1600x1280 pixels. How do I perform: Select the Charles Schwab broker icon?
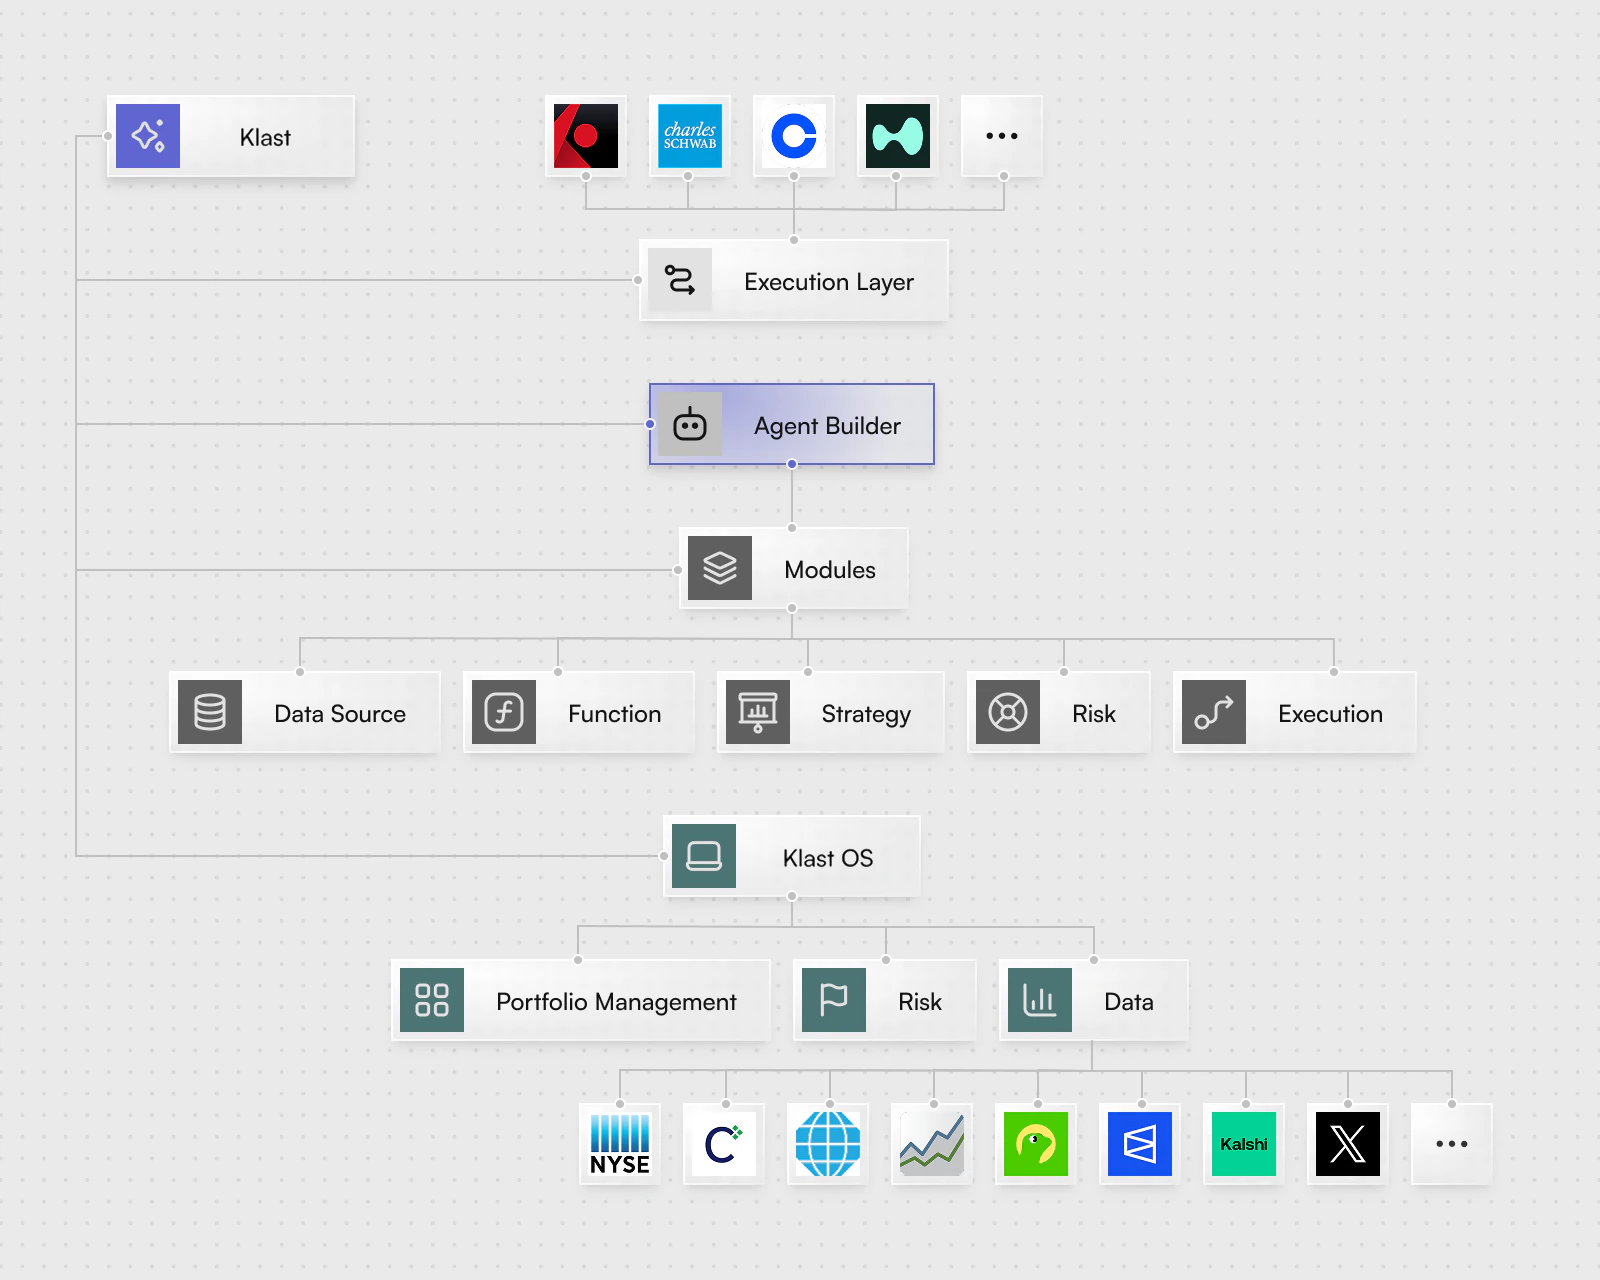tap(690, 136)
